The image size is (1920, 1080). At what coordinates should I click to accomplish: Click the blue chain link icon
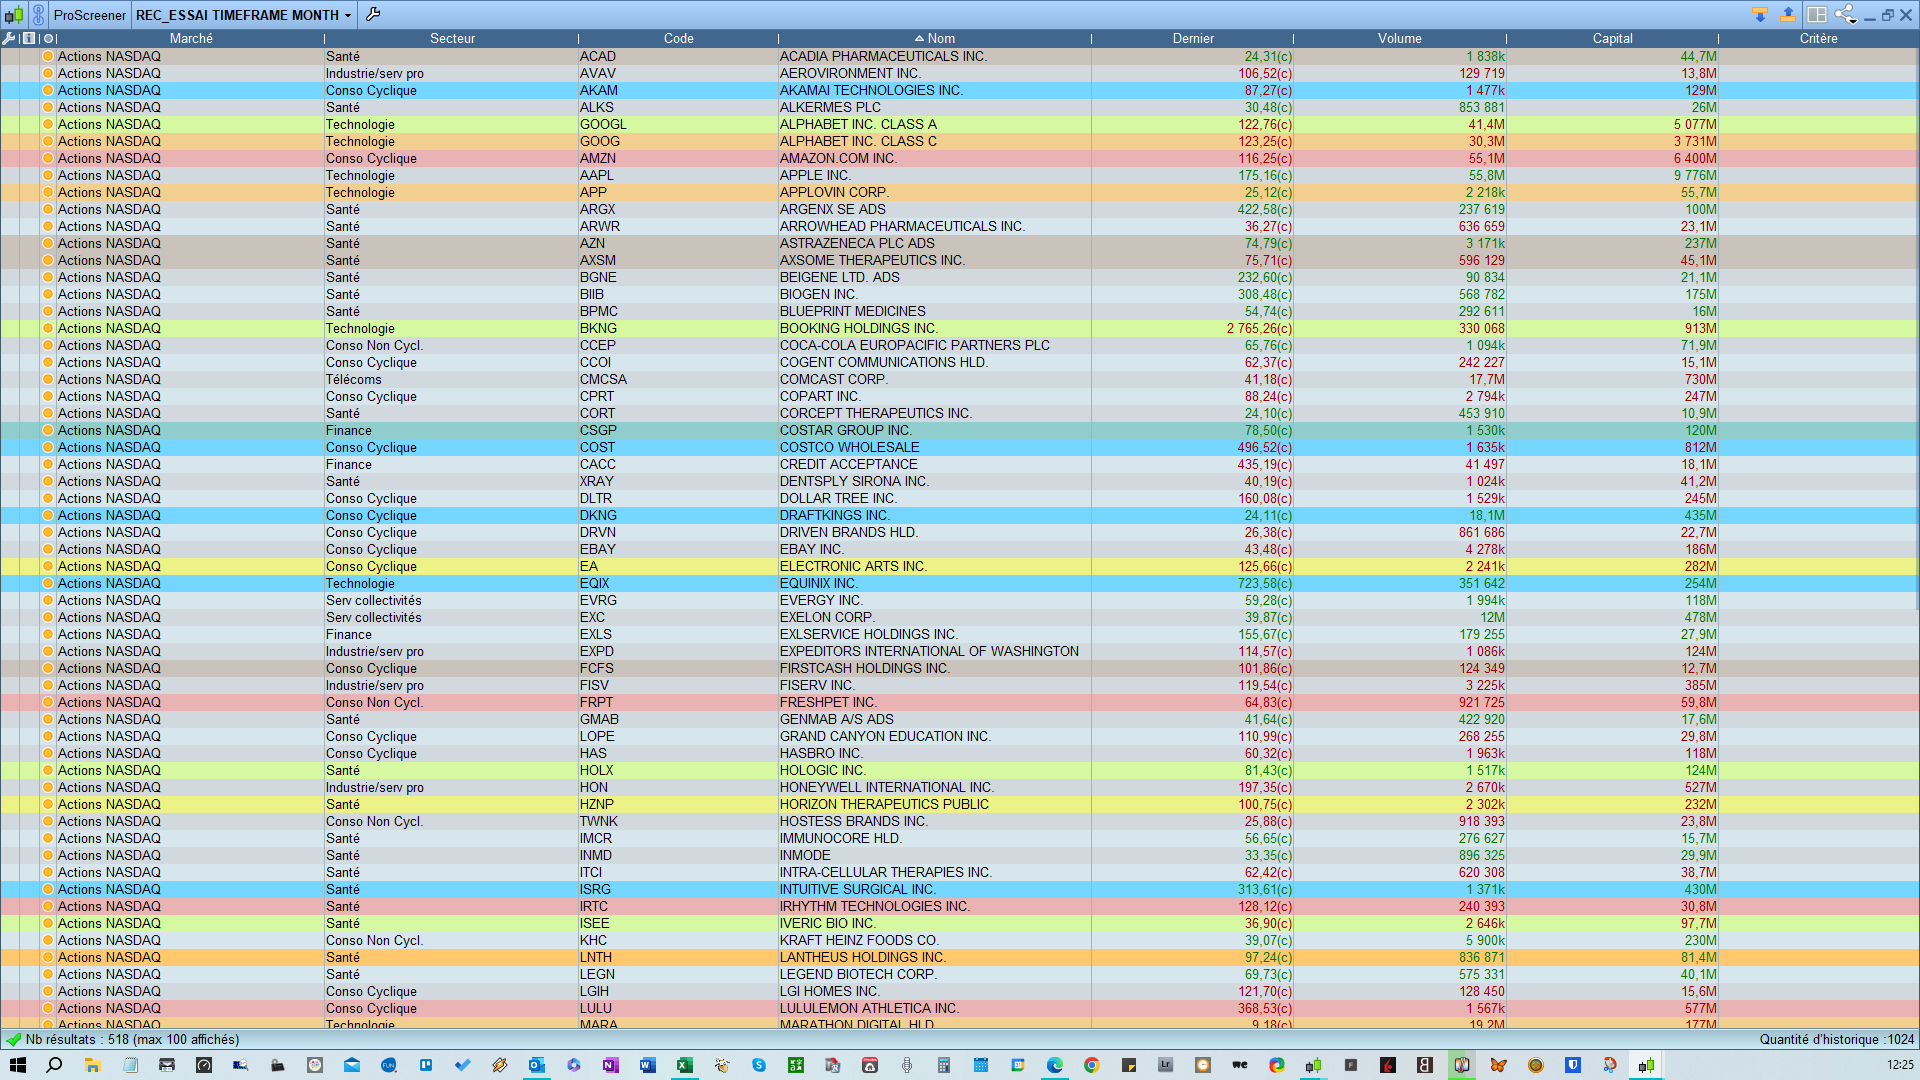[x=38, y=15]
